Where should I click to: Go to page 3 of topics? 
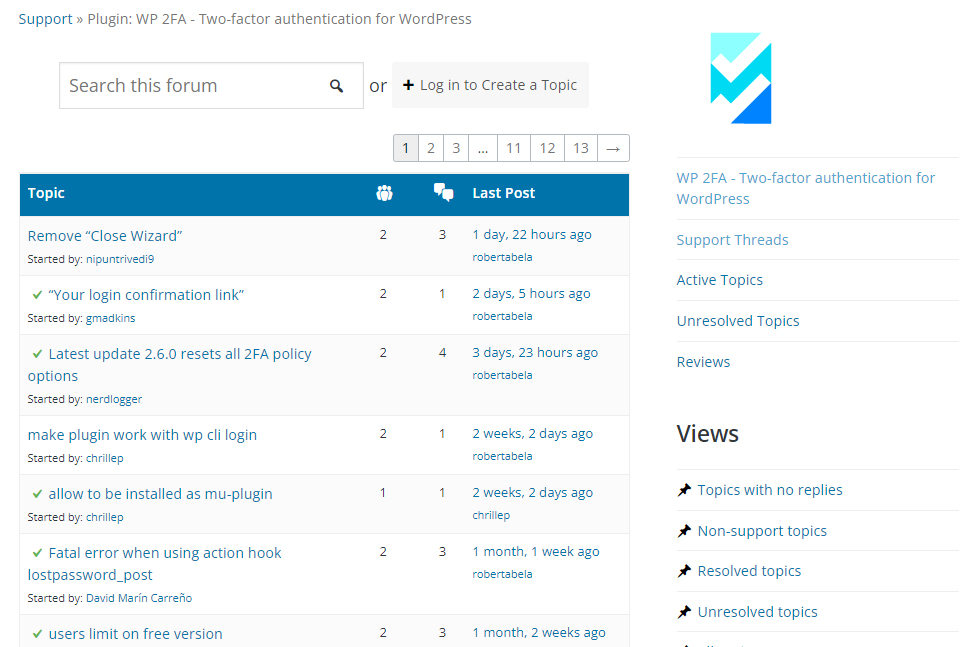457,148
